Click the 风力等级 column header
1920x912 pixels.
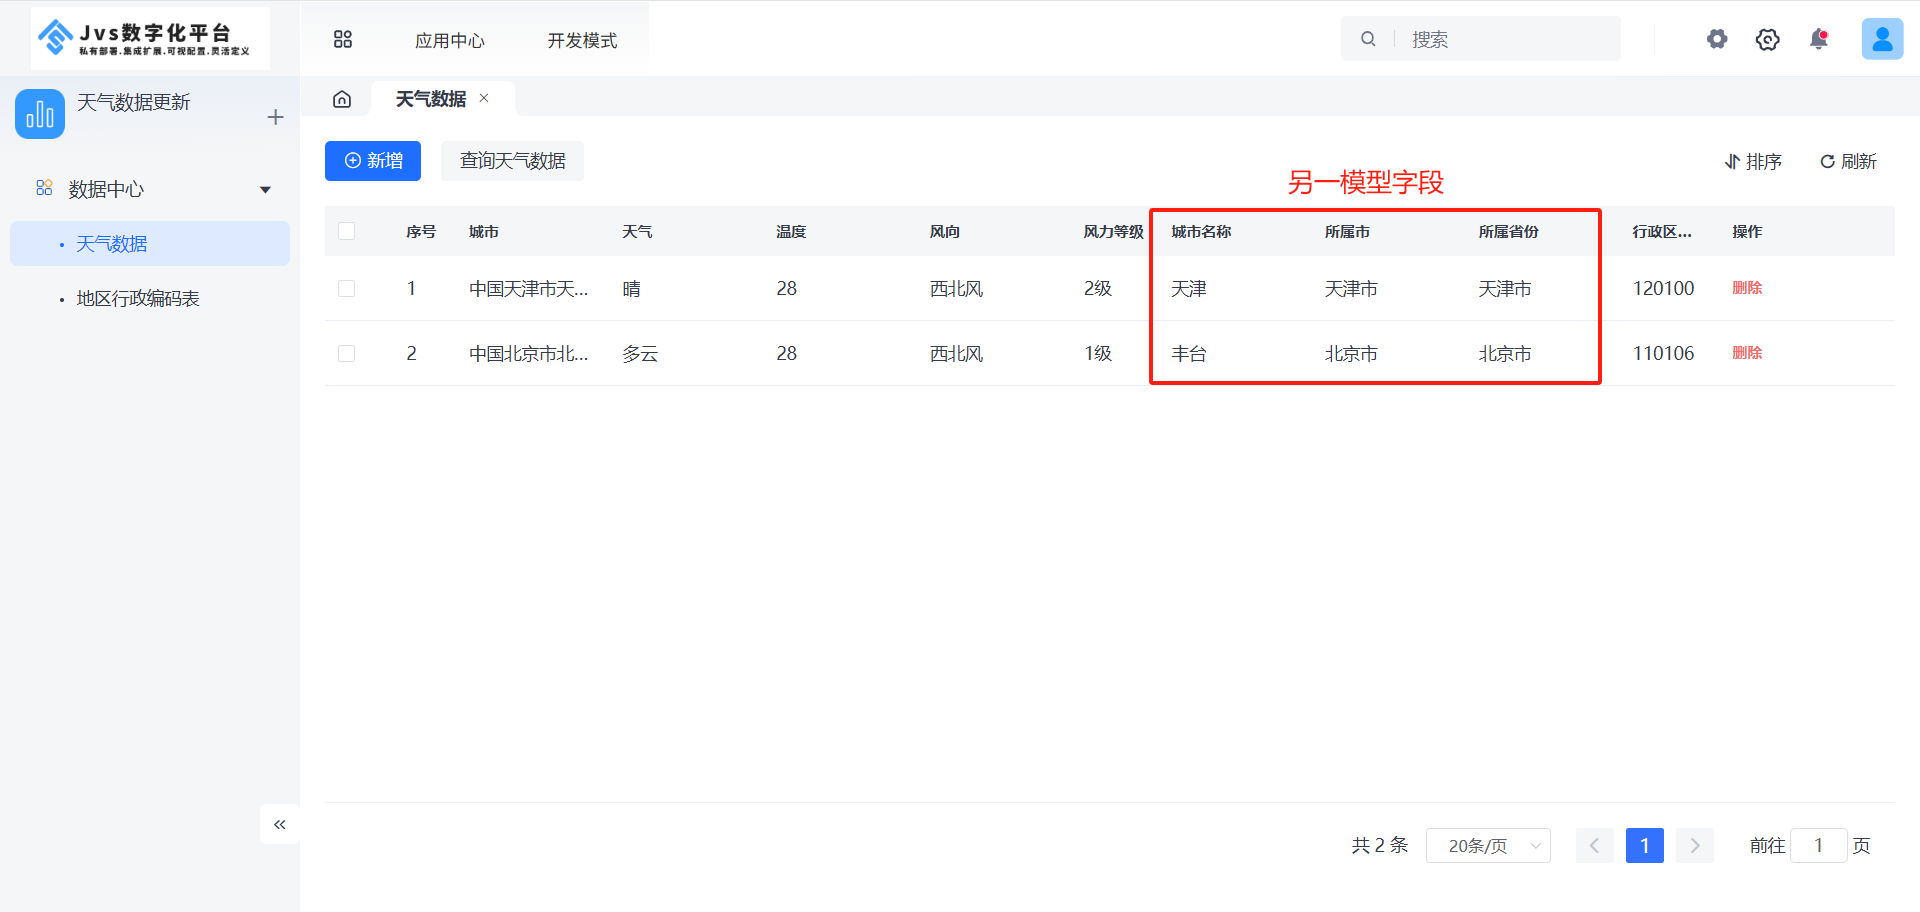(x=1113, y=231)
